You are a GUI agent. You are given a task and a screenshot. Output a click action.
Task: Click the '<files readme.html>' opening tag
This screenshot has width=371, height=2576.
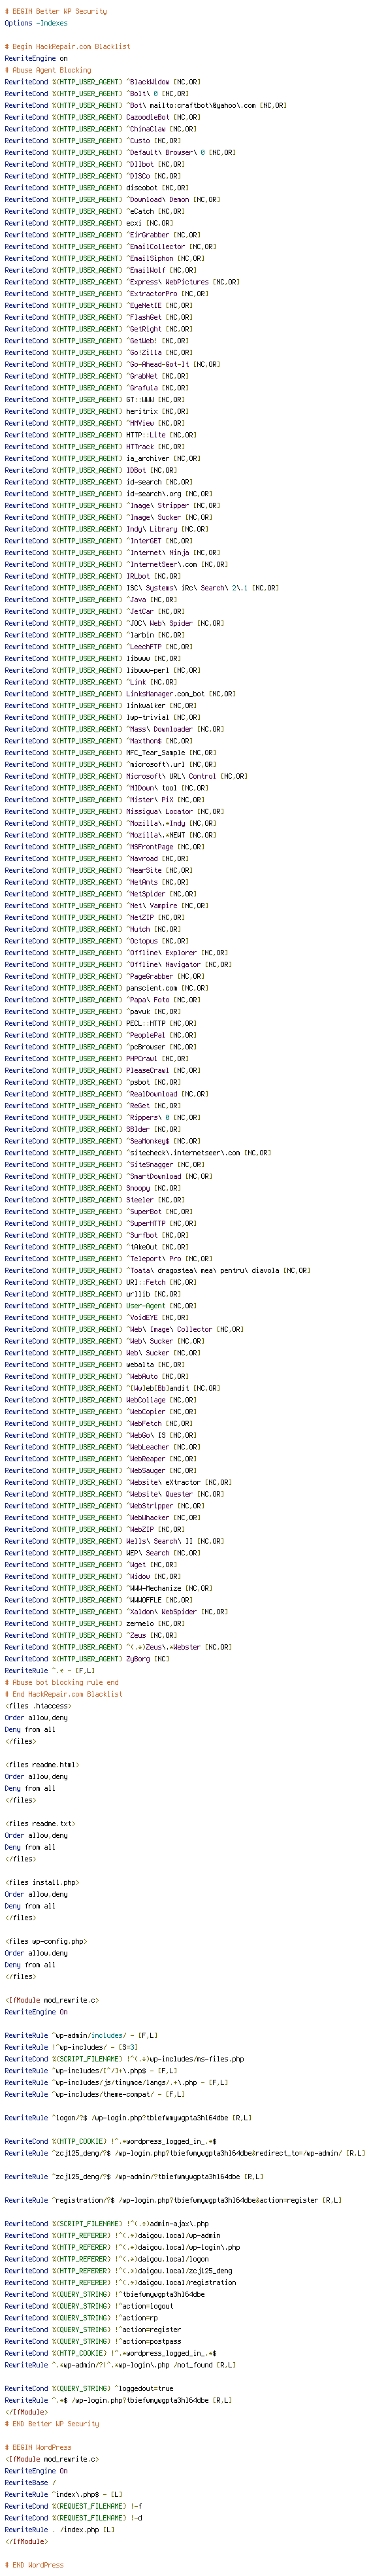pyautogui.click(x=42, y=1765)
